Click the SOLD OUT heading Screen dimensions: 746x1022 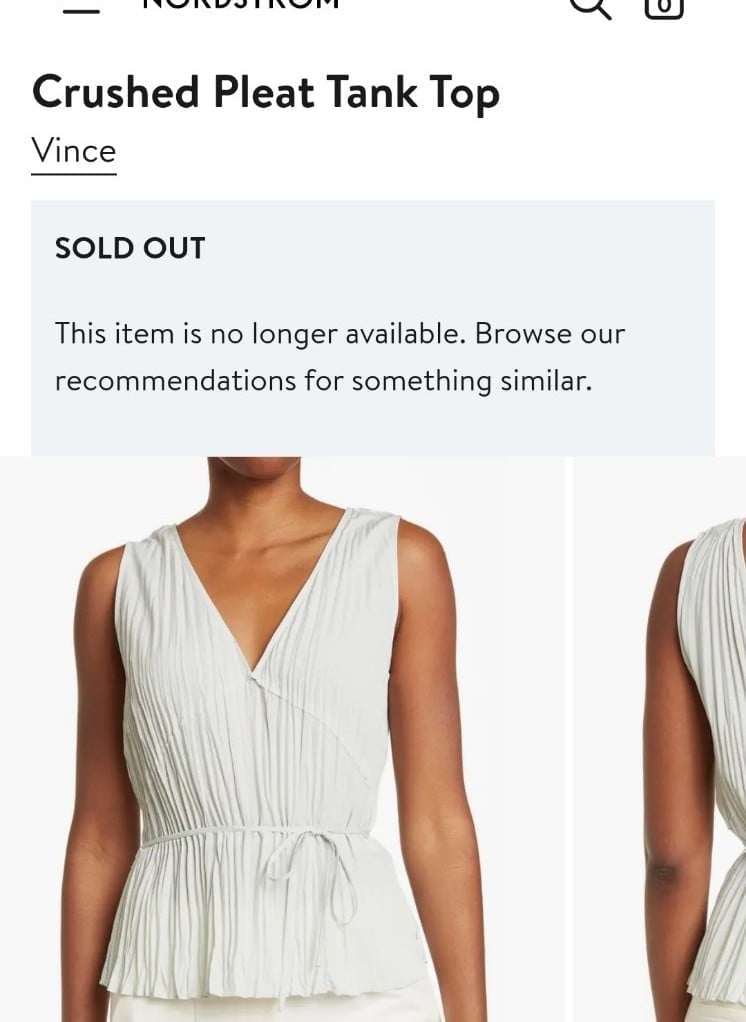tap(130, 248)
